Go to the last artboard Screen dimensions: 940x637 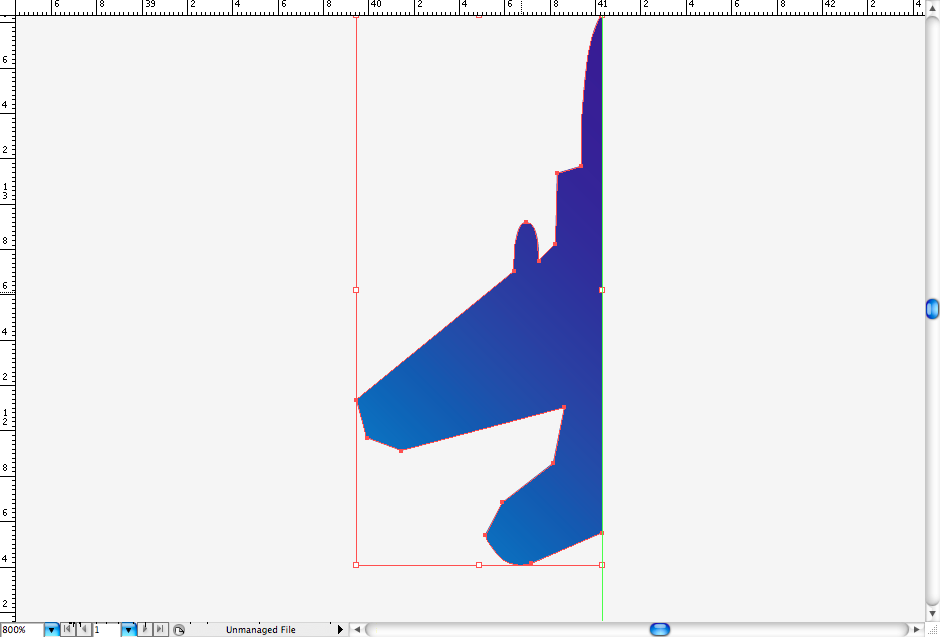pyautogui.click(x=160, y=630)
